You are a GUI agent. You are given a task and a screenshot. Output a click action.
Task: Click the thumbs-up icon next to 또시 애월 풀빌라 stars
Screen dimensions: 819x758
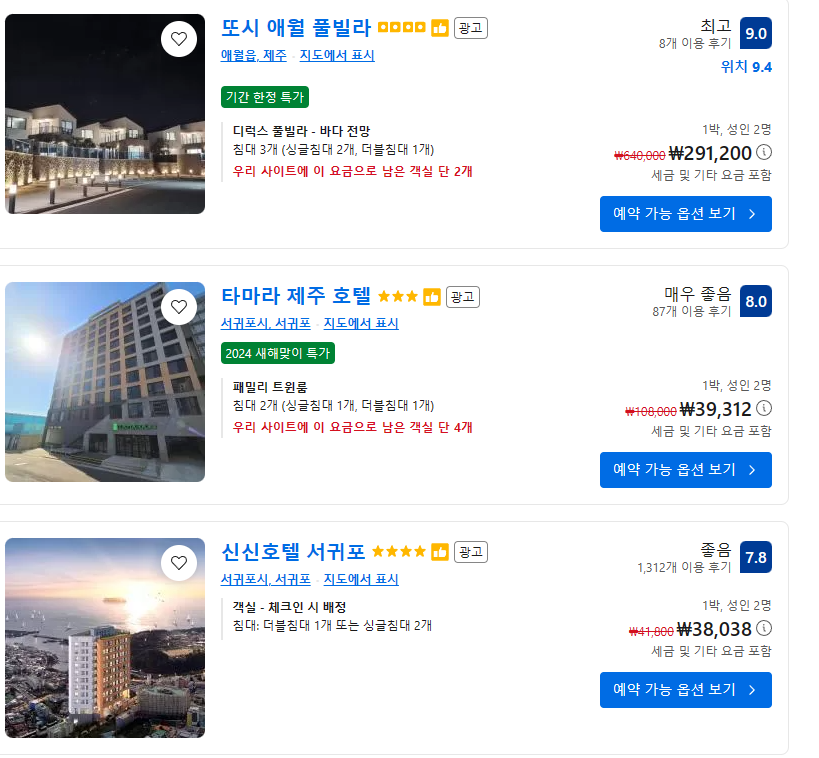click(x=439, y=28)
